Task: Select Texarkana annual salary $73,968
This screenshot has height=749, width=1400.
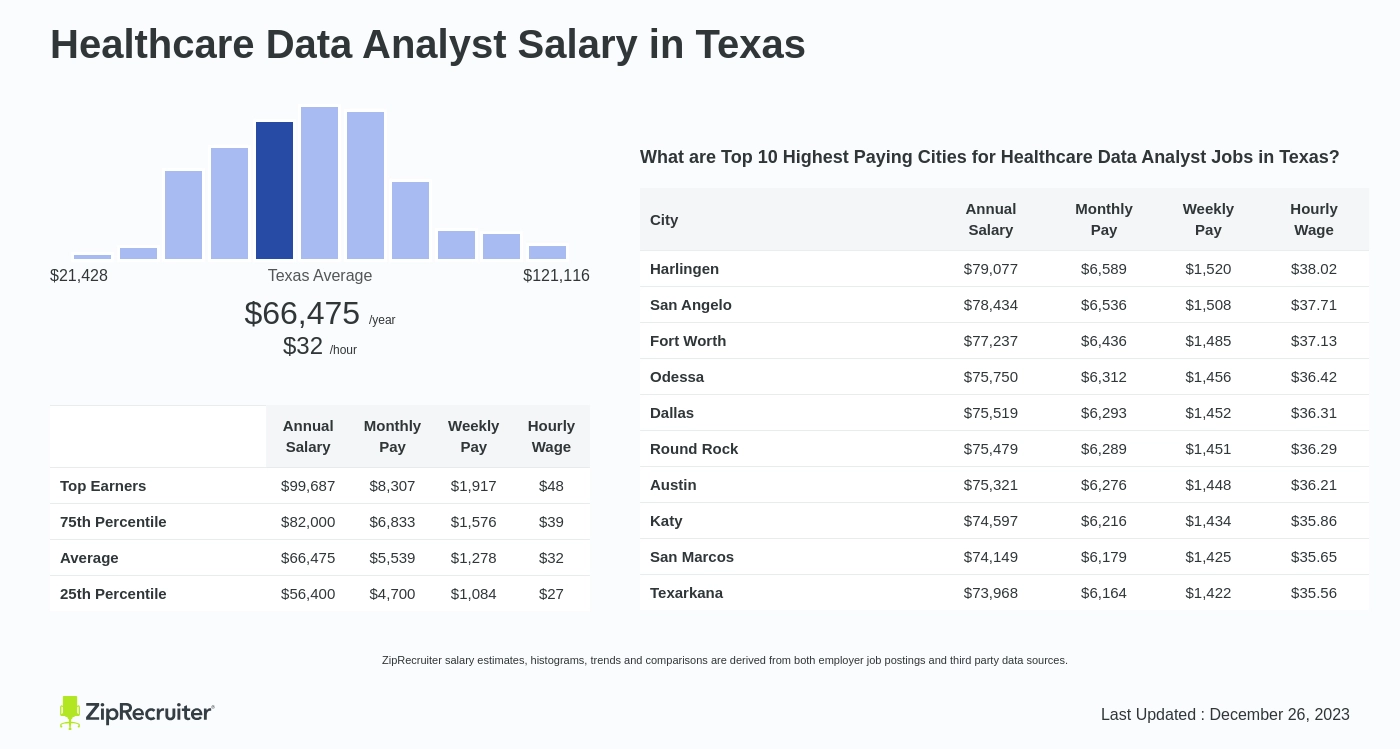Action: point(991,592)
